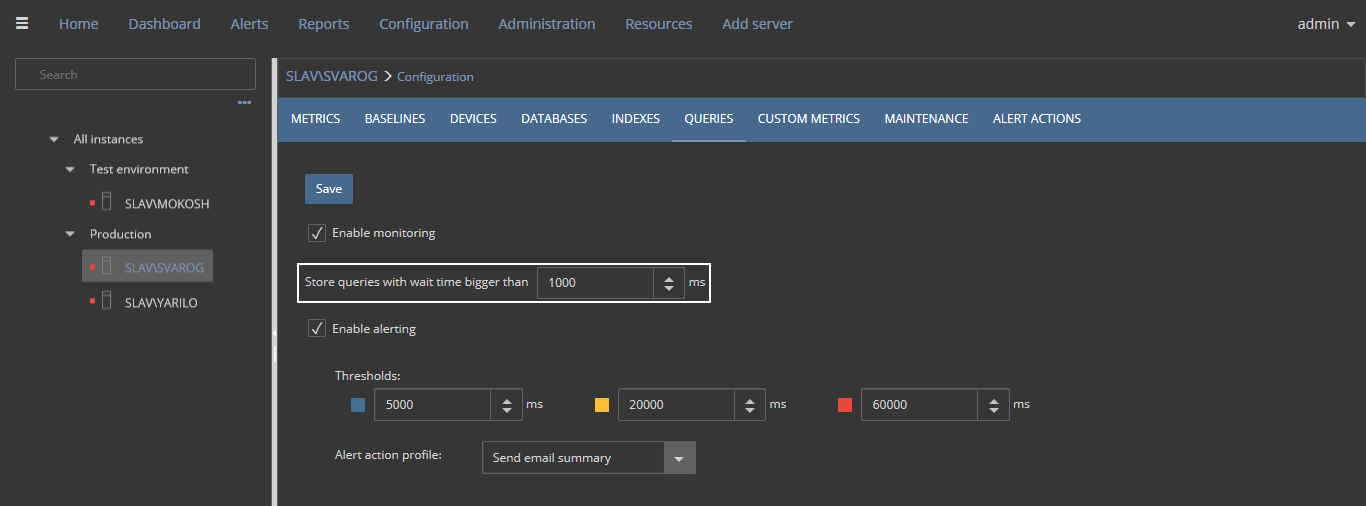Collapse the Test environment tree group

pos(70,170)
